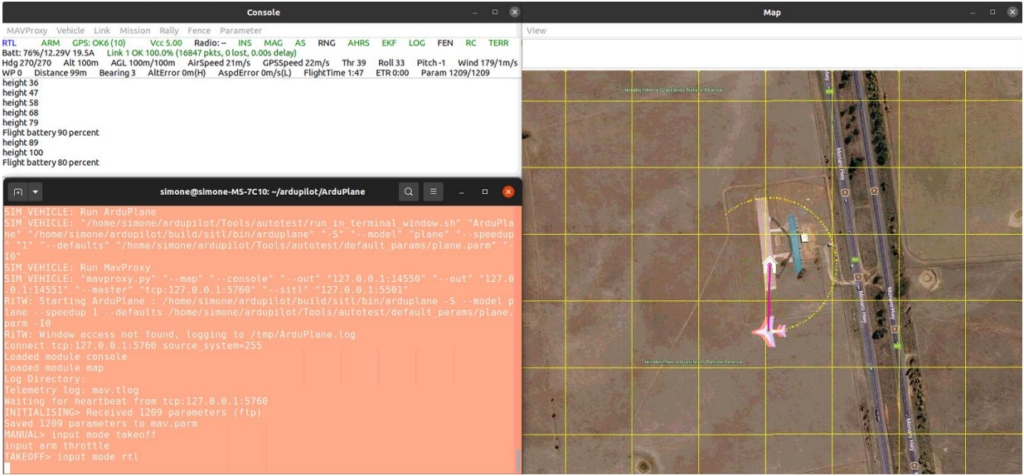Click the terminal scrollbar

[x=518, y=462]
